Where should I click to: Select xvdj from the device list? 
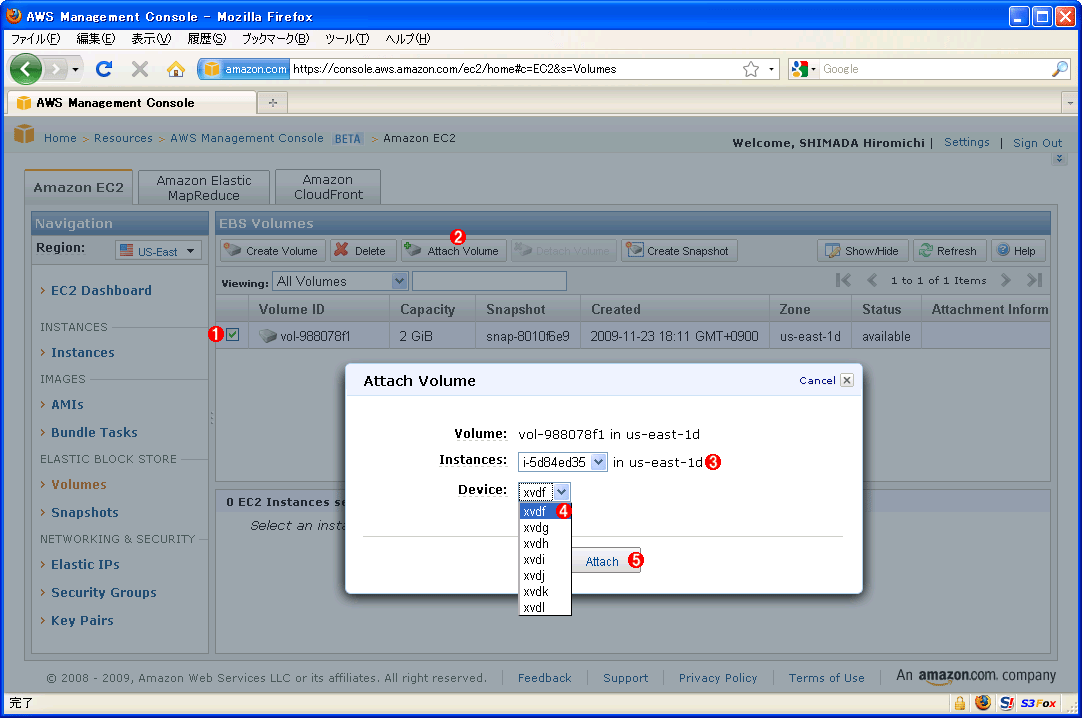tap(544, 575)
